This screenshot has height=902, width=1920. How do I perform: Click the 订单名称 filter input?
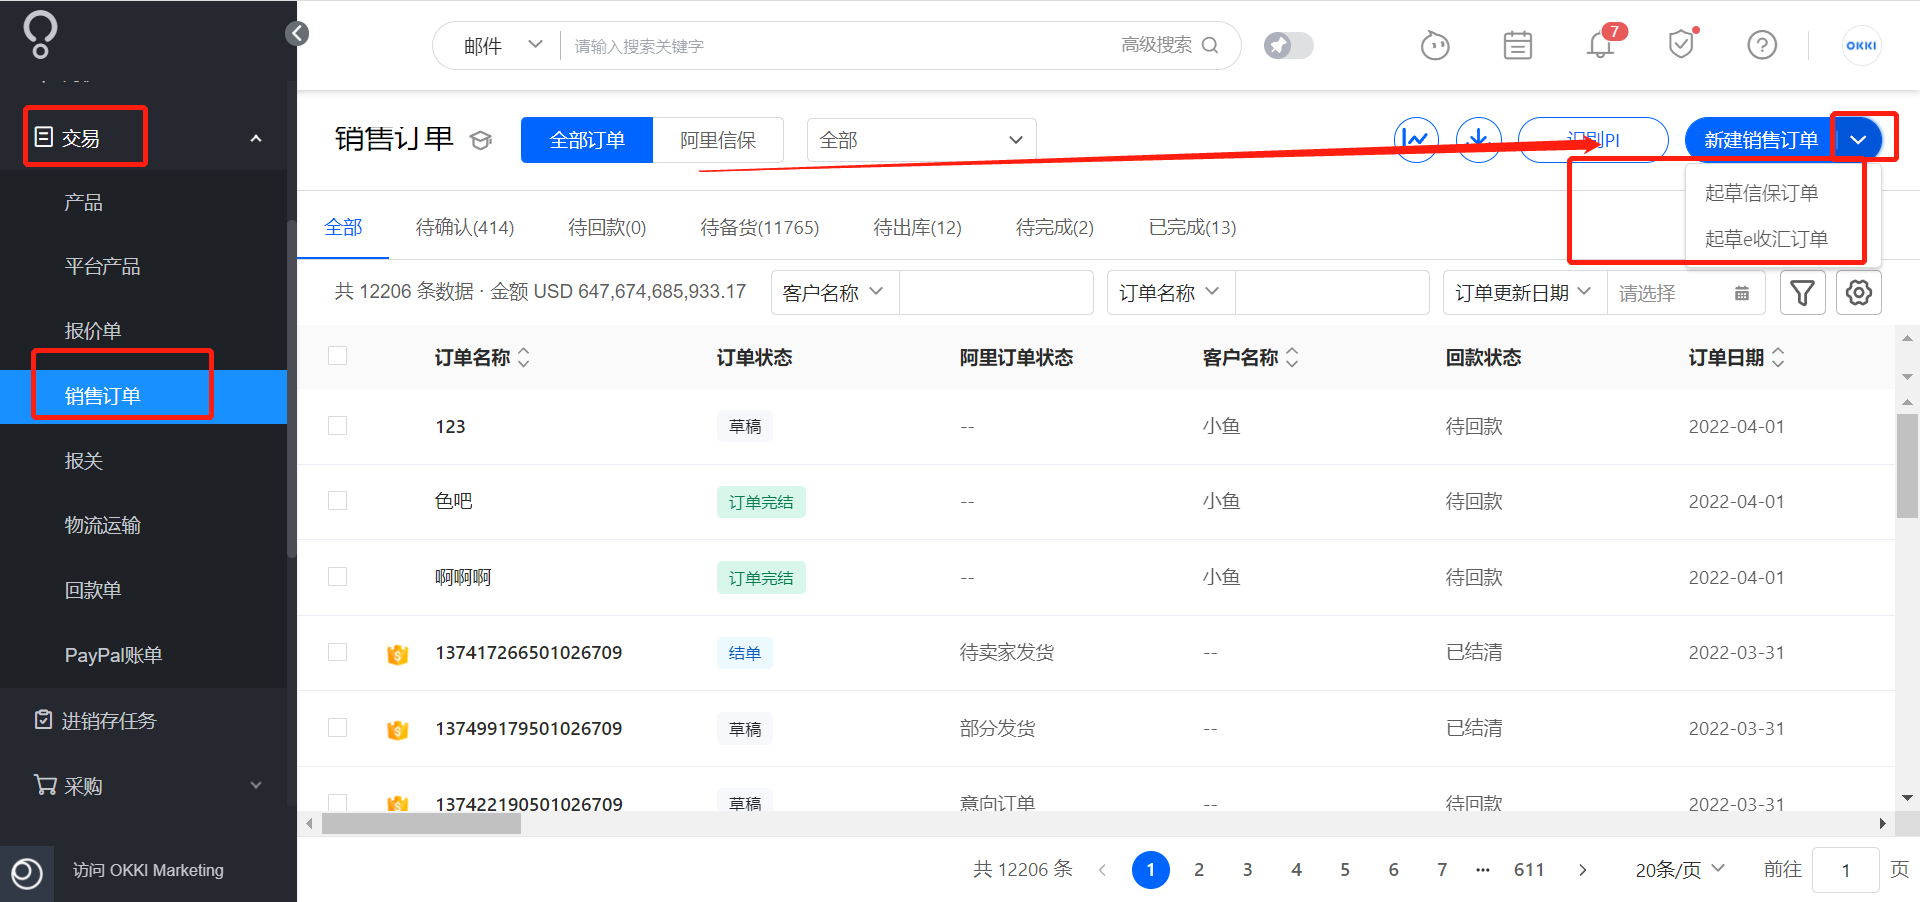tap(1332, 293)
